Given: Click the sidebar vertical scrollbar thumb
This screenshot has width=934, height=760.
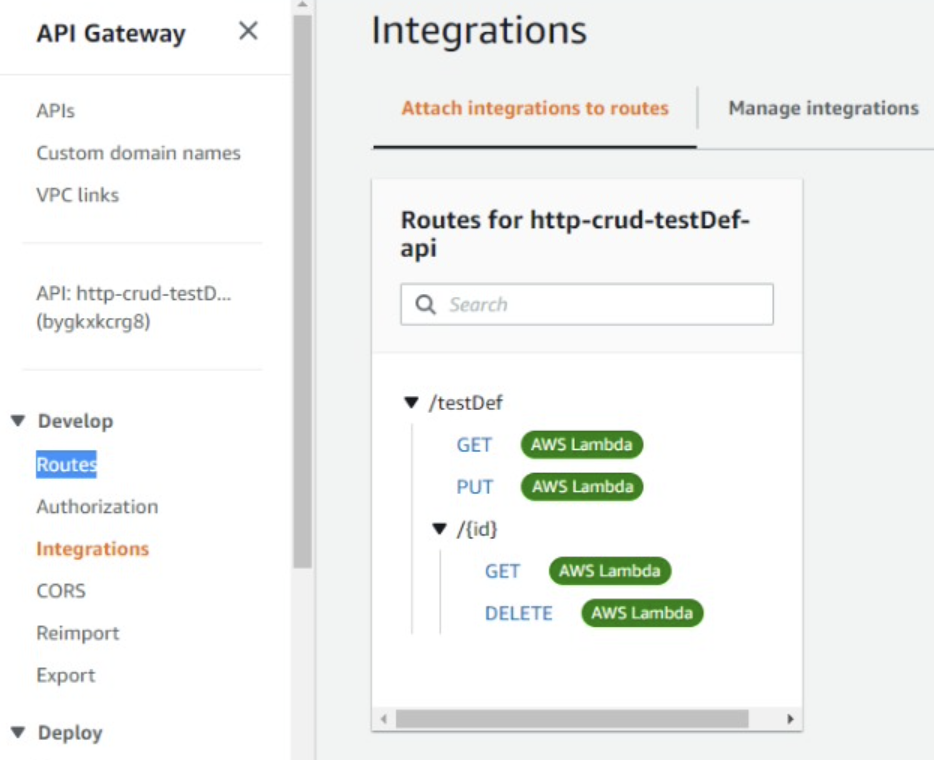Looking at the screenshot, I should 303,291.
